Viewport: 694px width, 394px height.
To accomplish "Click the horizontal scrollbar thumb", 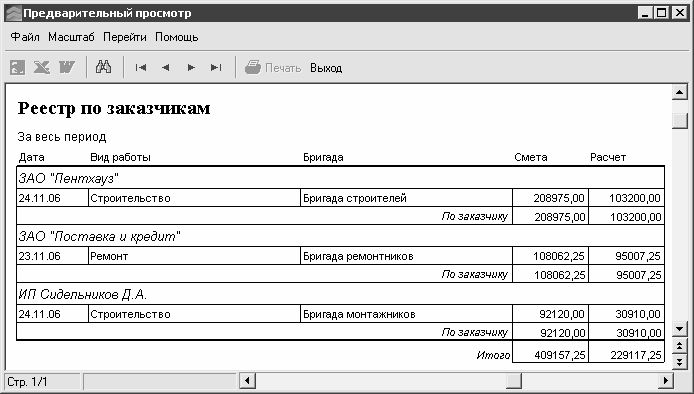I will pyautogui.click(x=514, y=381).
